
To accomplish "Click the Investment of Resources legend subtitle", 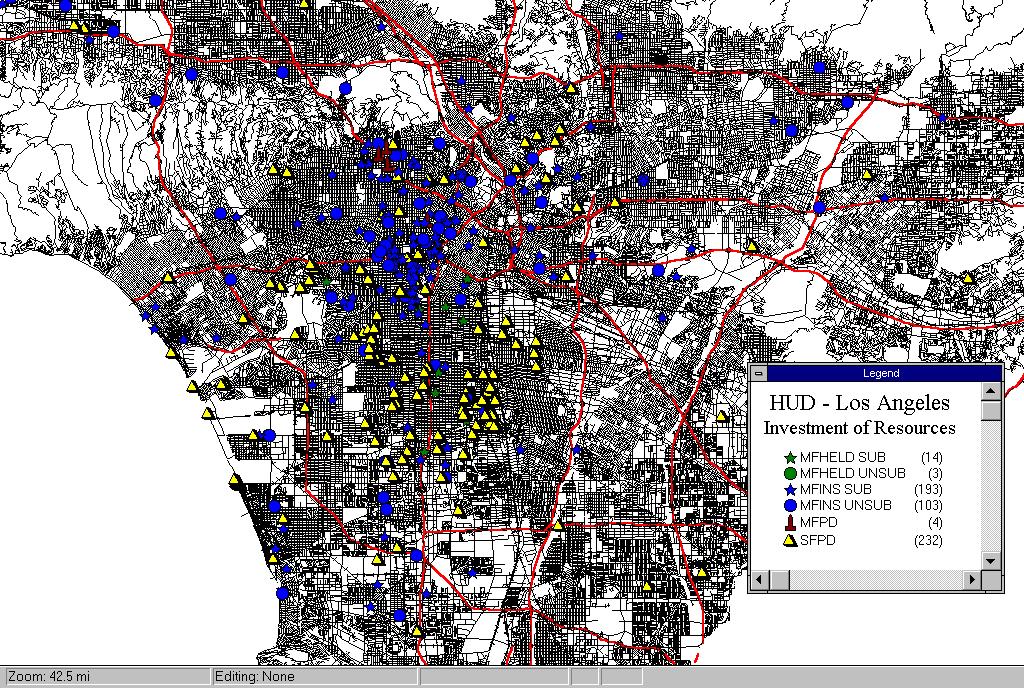I will 859,428.
